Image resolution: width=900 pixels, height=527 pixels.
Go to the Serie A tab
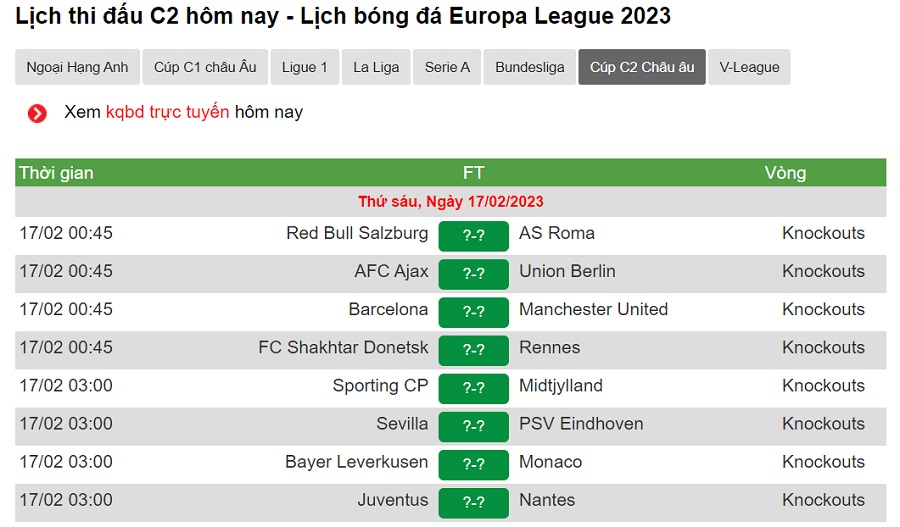click(447, 67)
